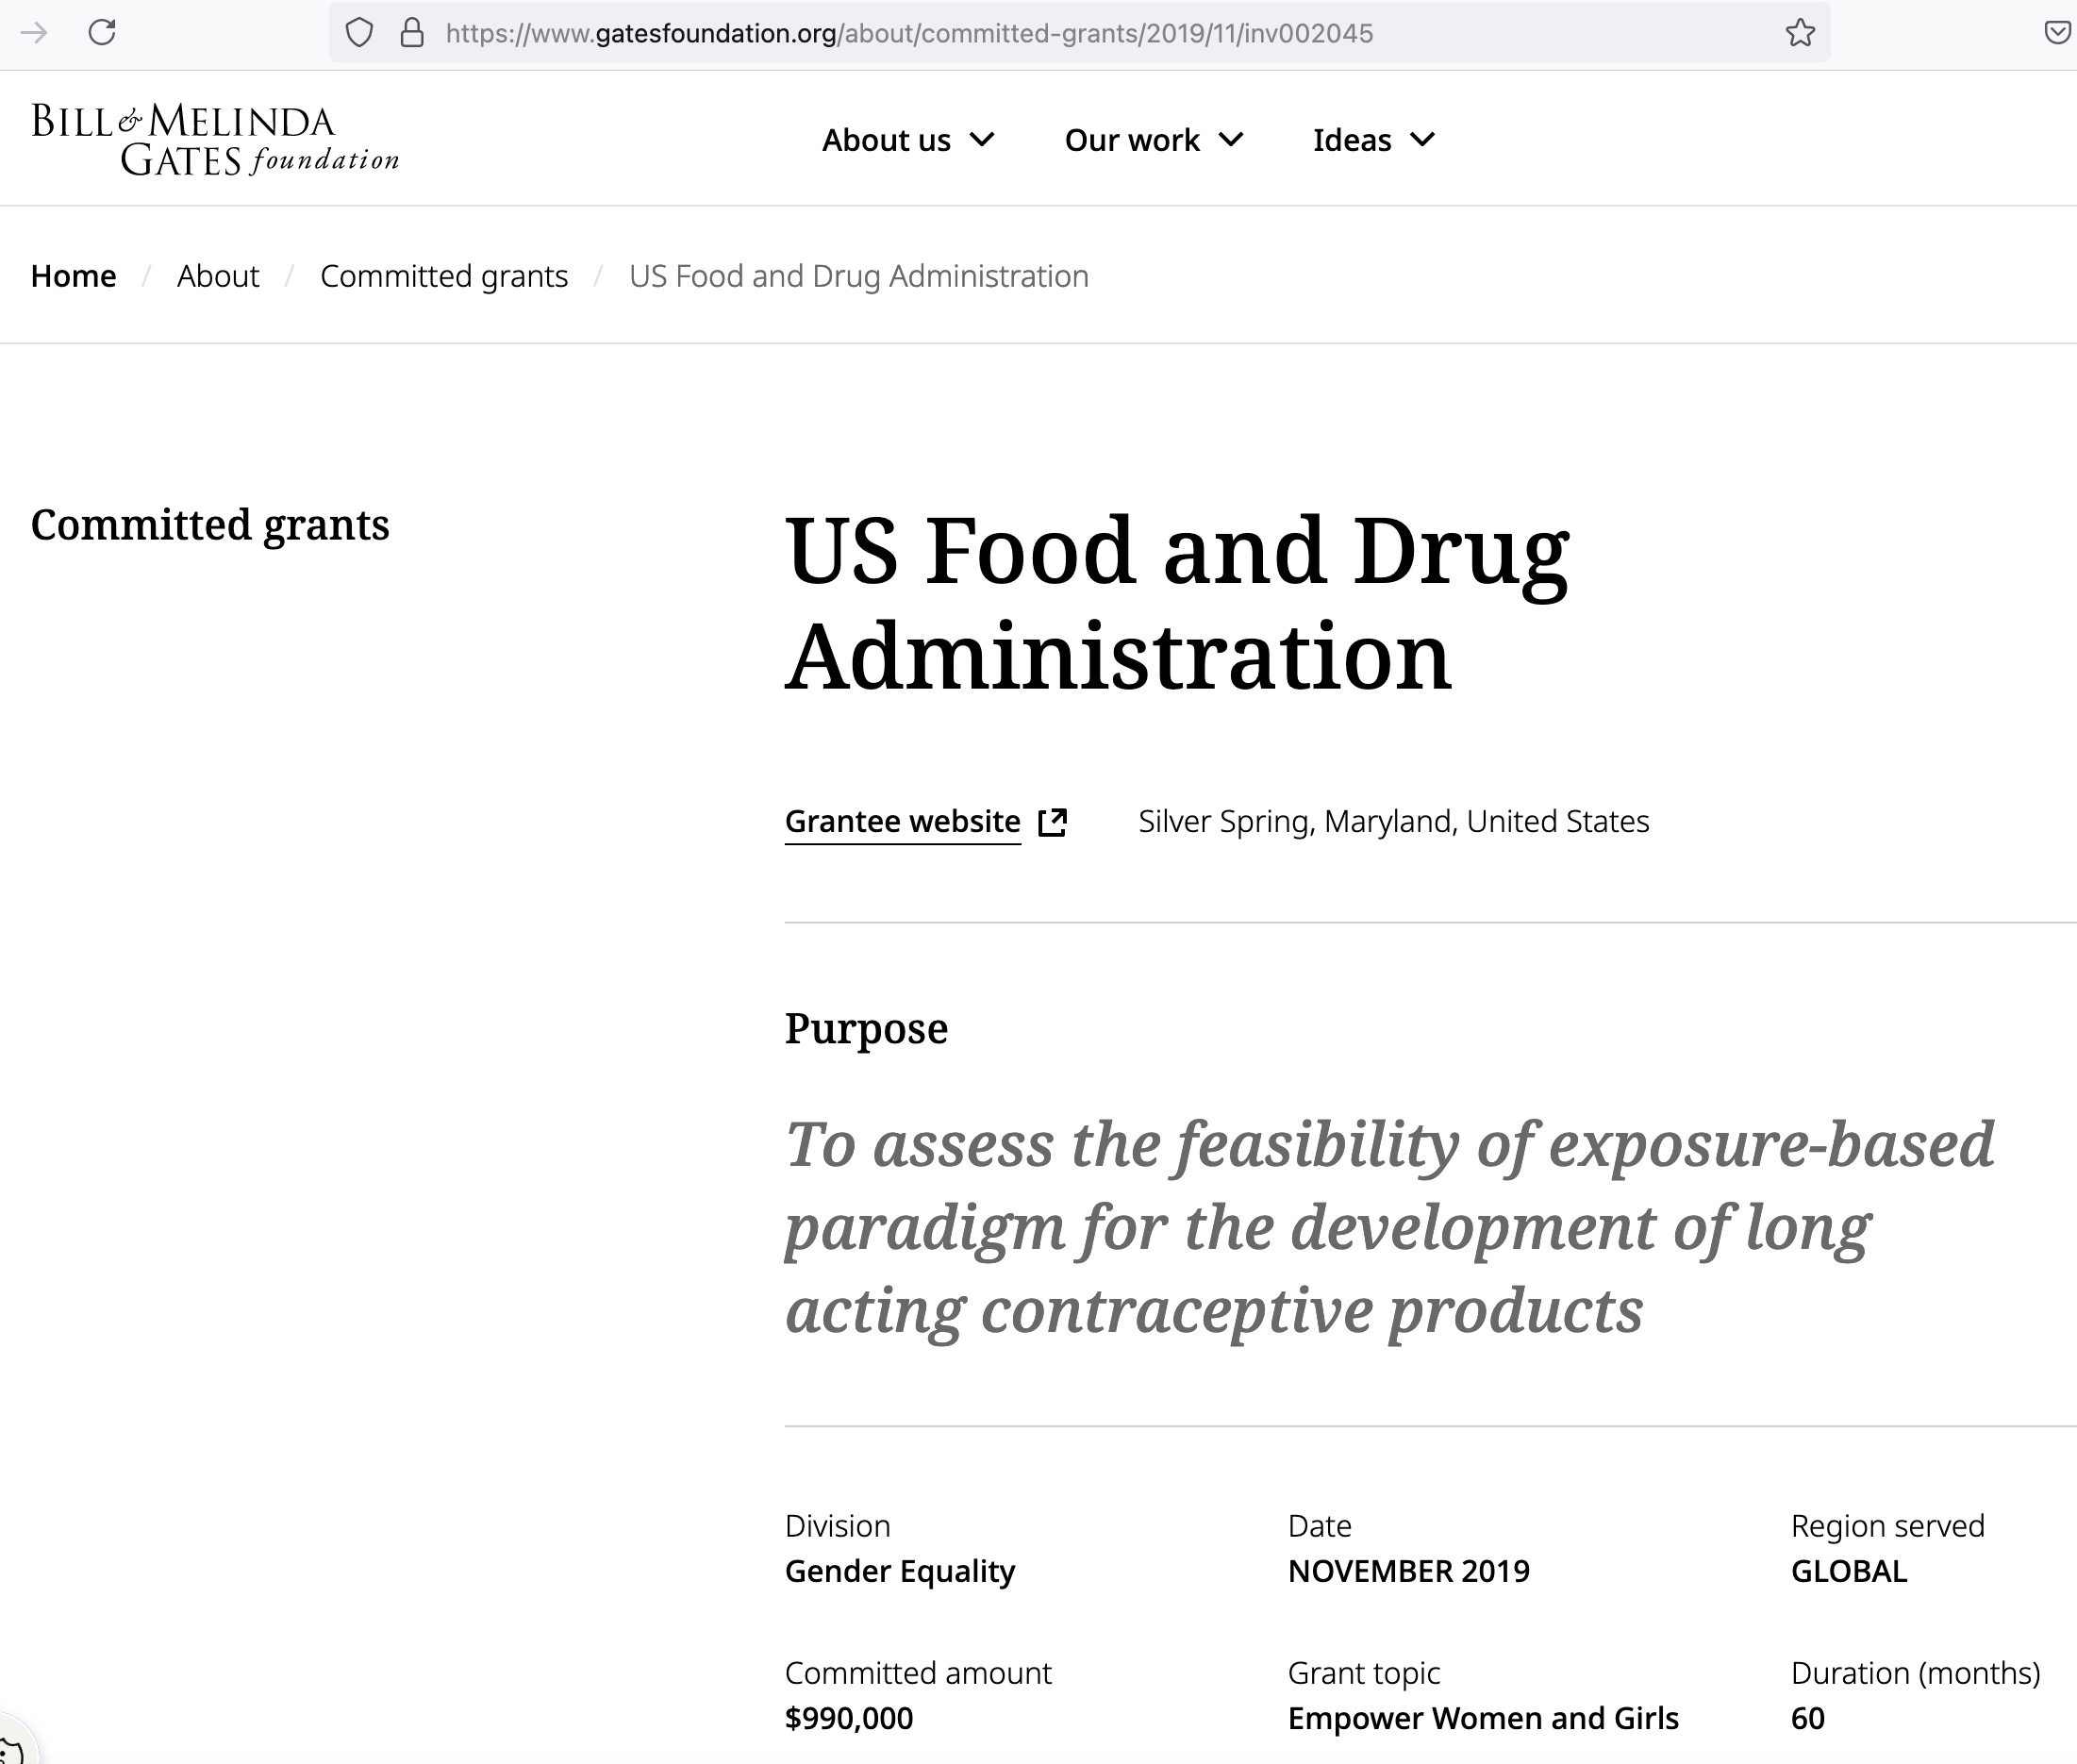2077x1764 pixels.
Task: Bookmark page with star icon
Action: [x=1800, y=33]
